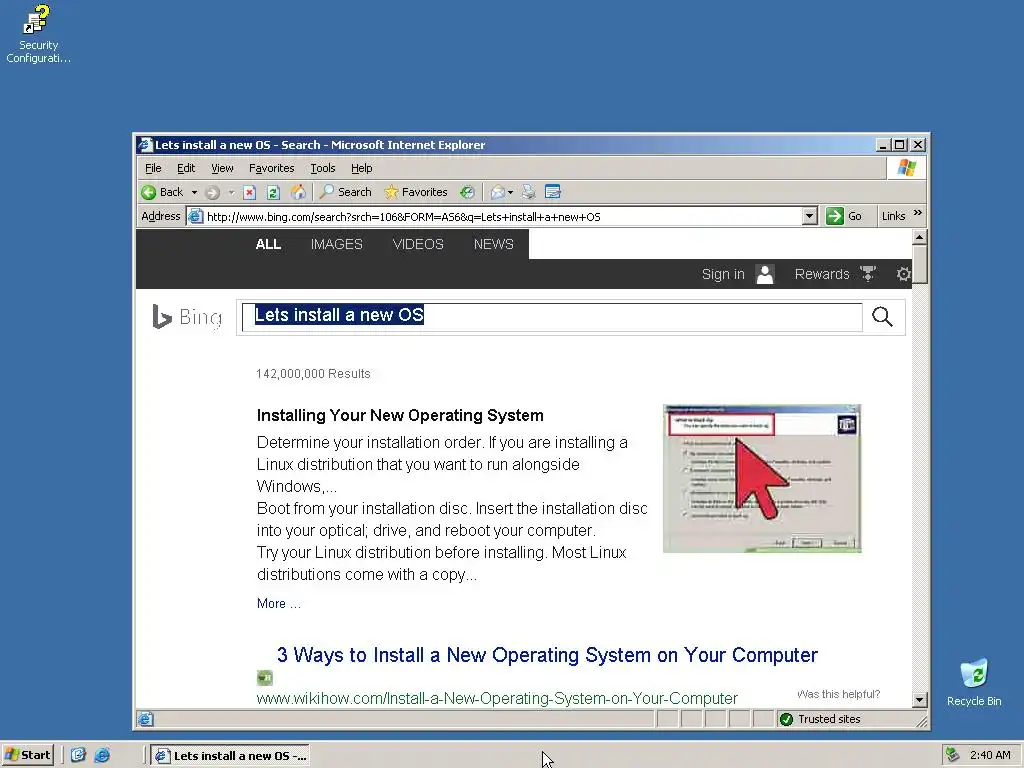This screenshot has width=1024, height=768.
Task: Switch to the IMAGES tab
Action: tap(336, 244)
